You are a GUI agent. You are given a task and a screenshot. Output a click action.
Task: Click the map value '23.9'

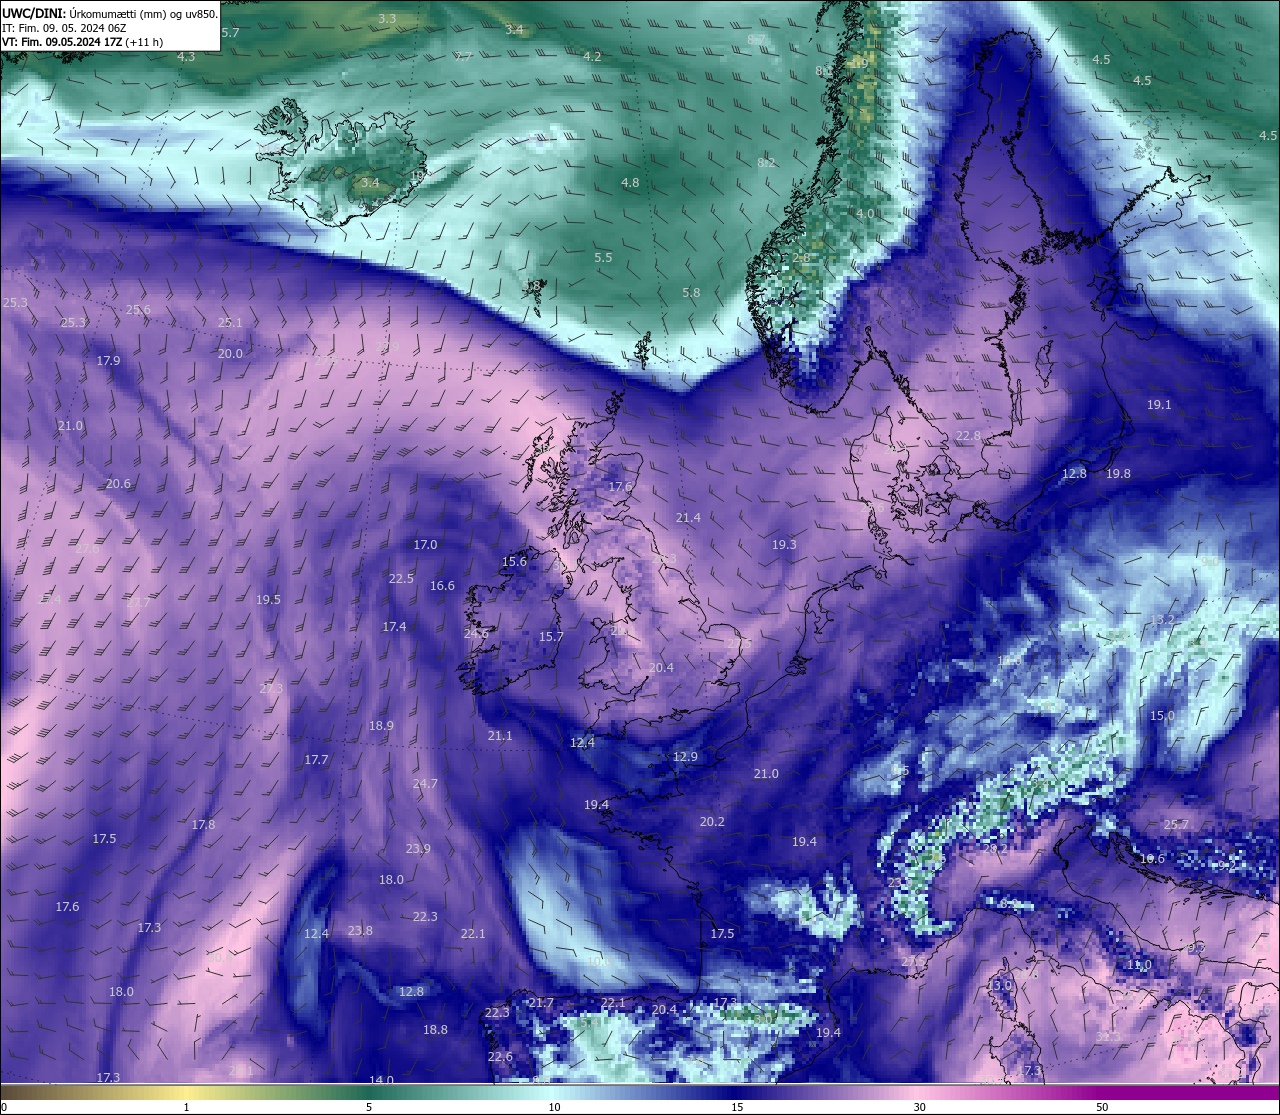click(418, 849)
